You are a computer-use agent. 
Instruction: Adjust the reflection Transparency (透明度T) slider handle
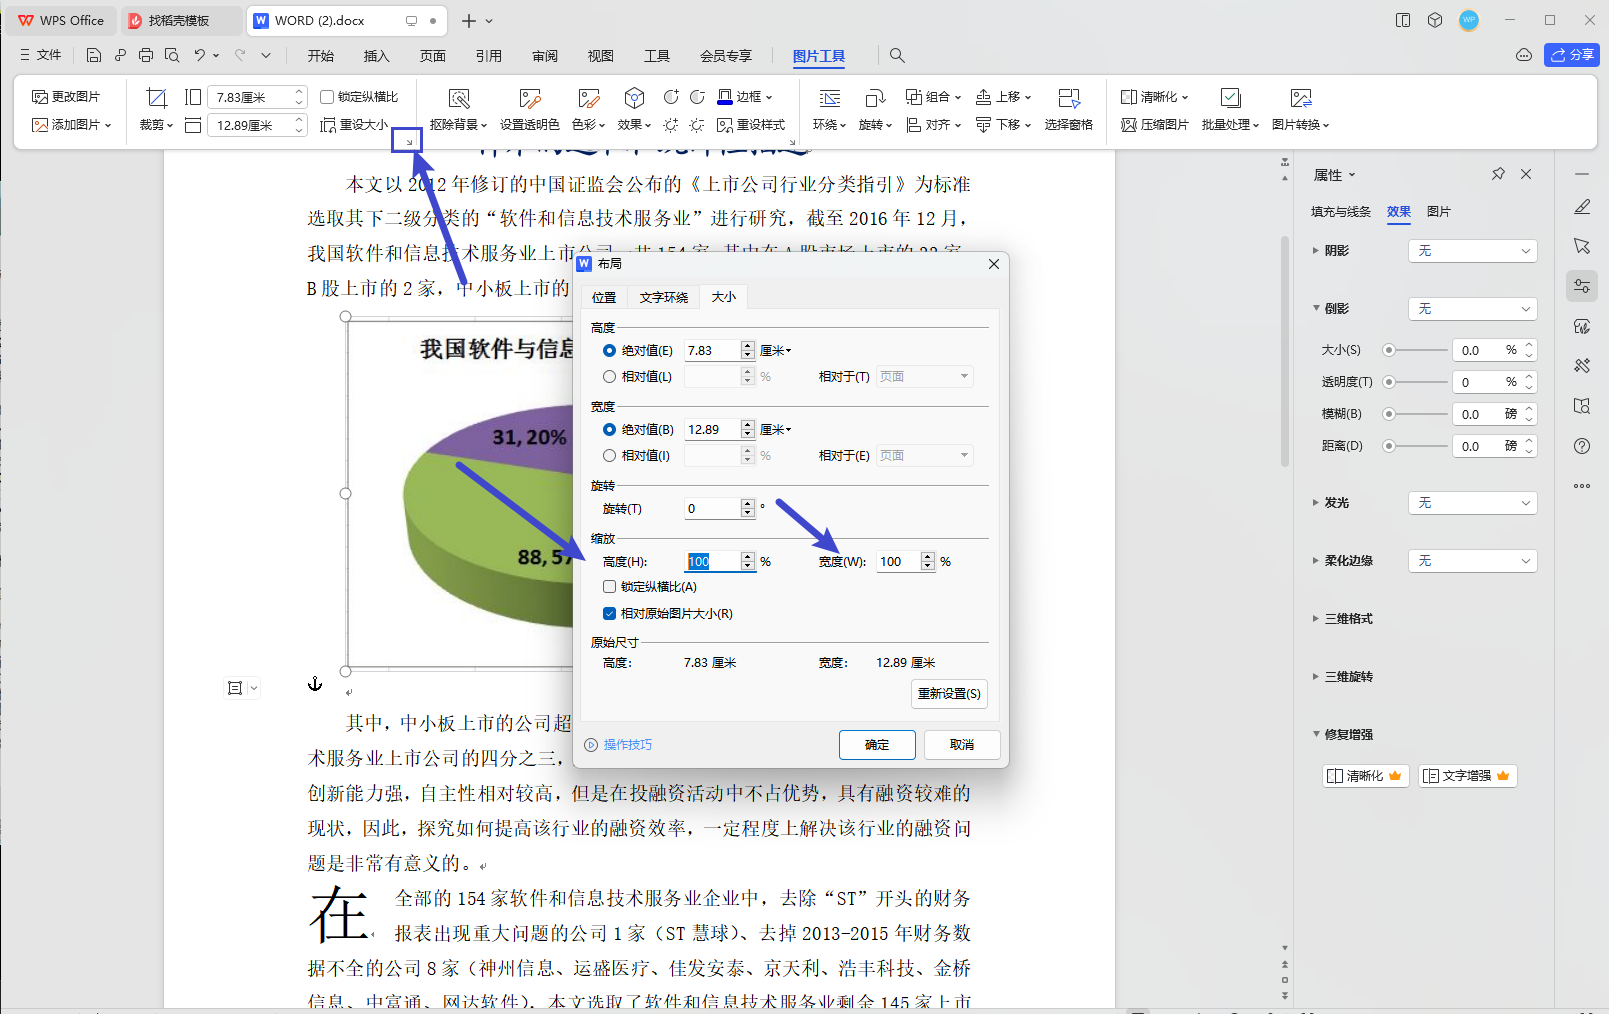[x=1389, y=383]
